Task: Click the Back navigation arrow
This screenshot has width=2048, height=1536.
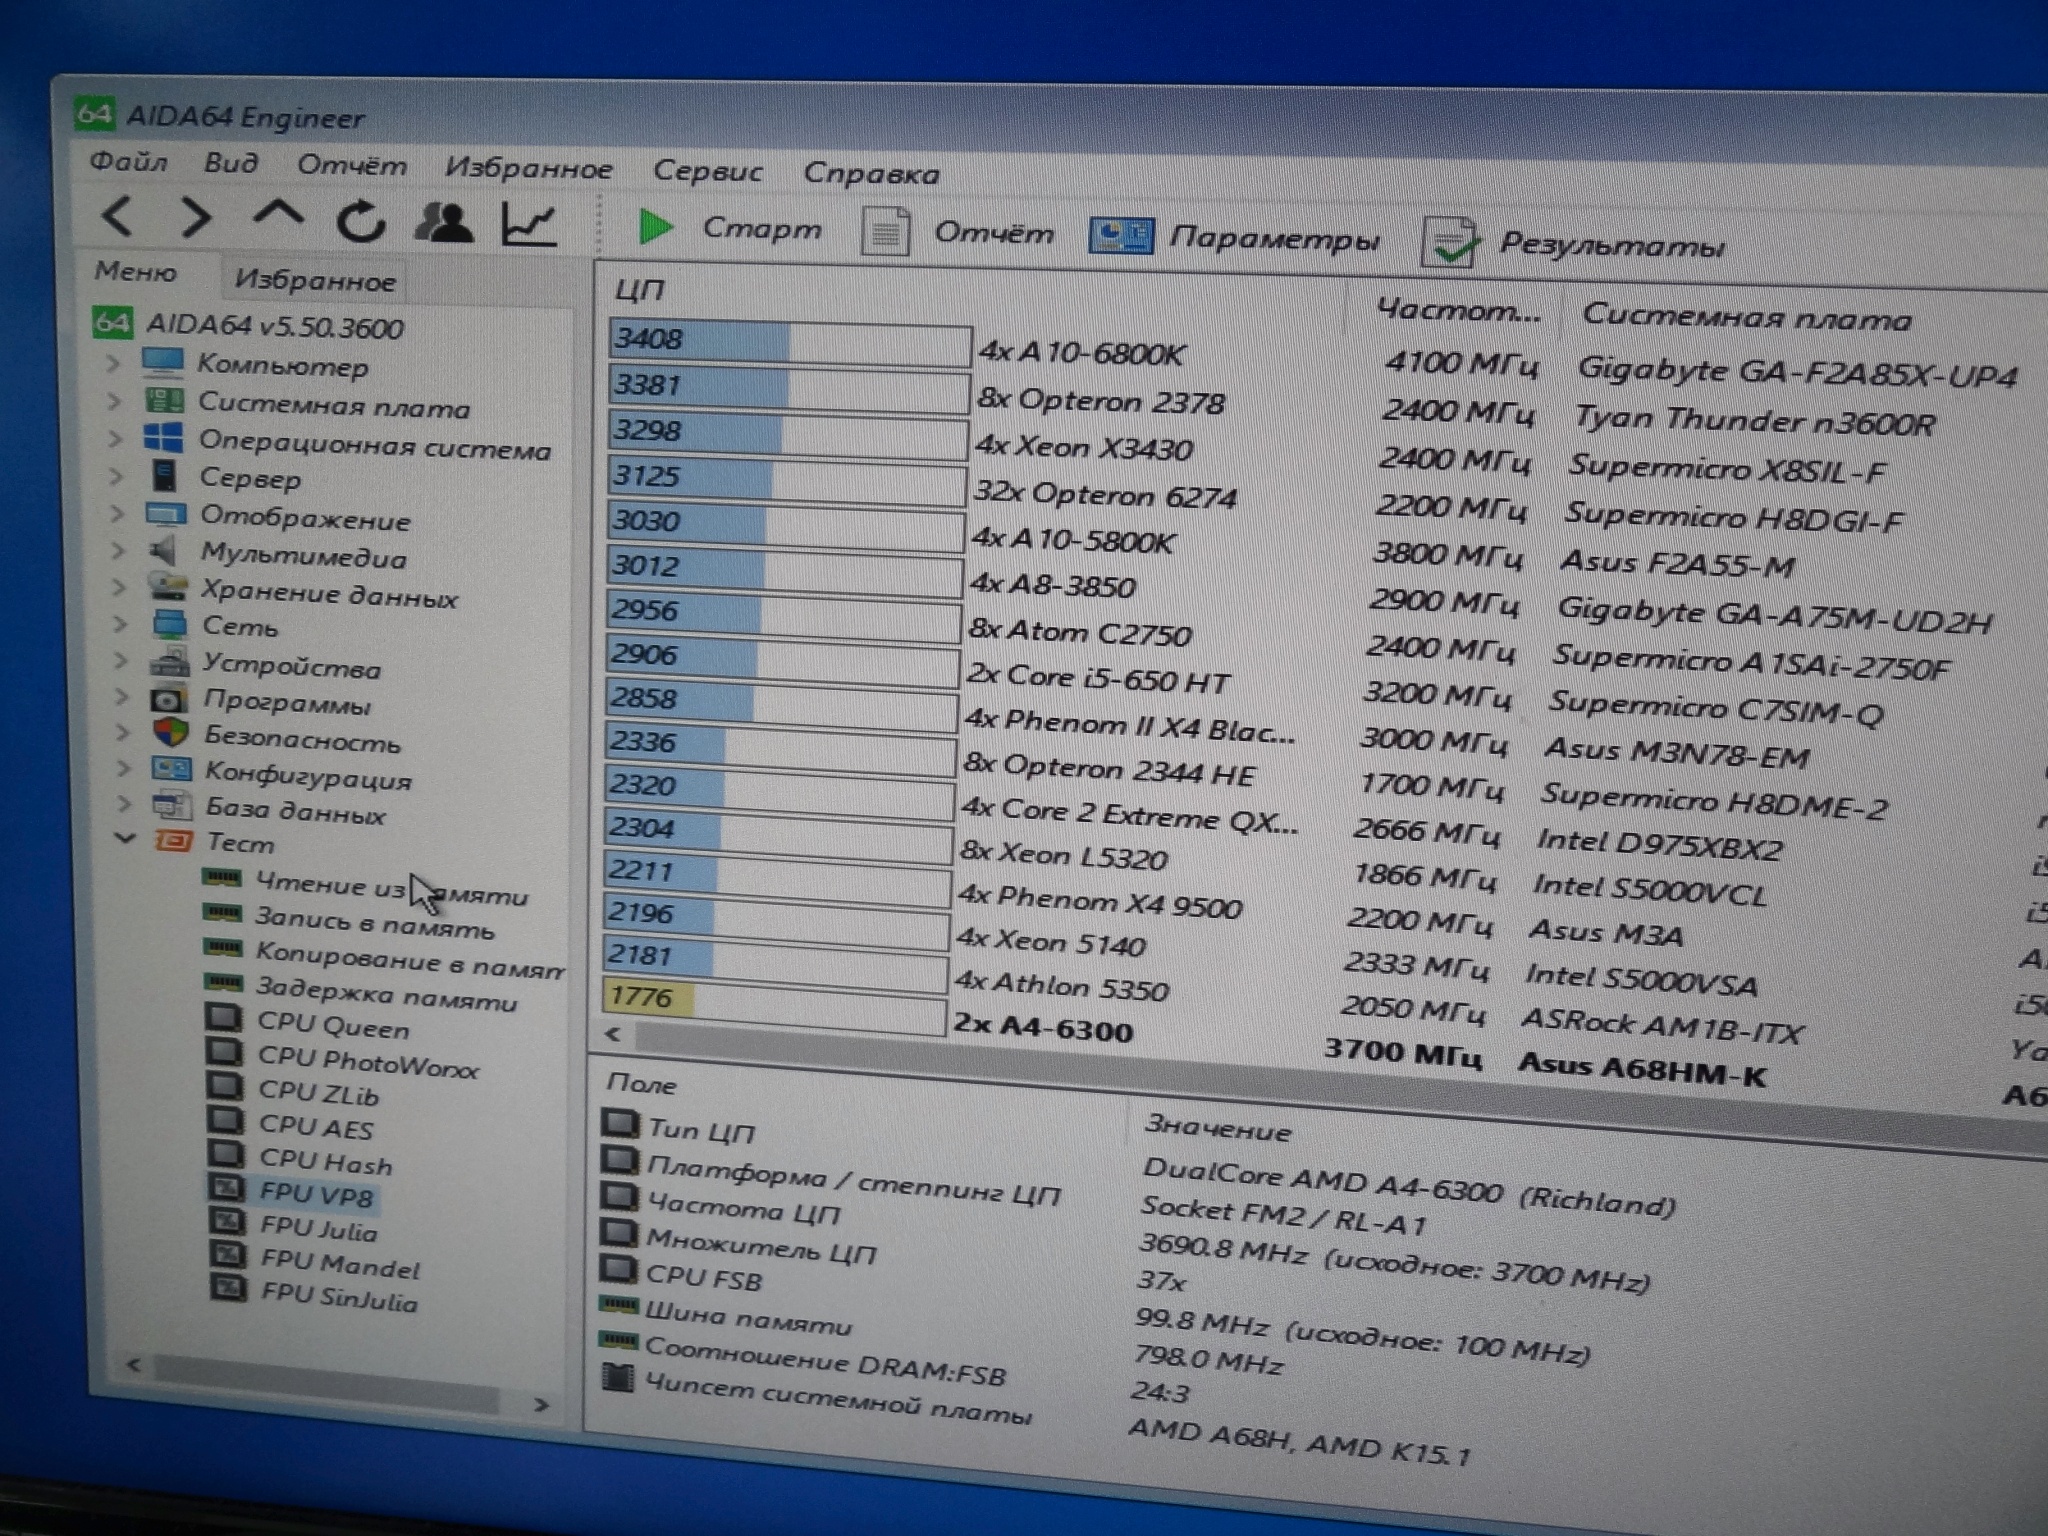Action: [118, 216]
